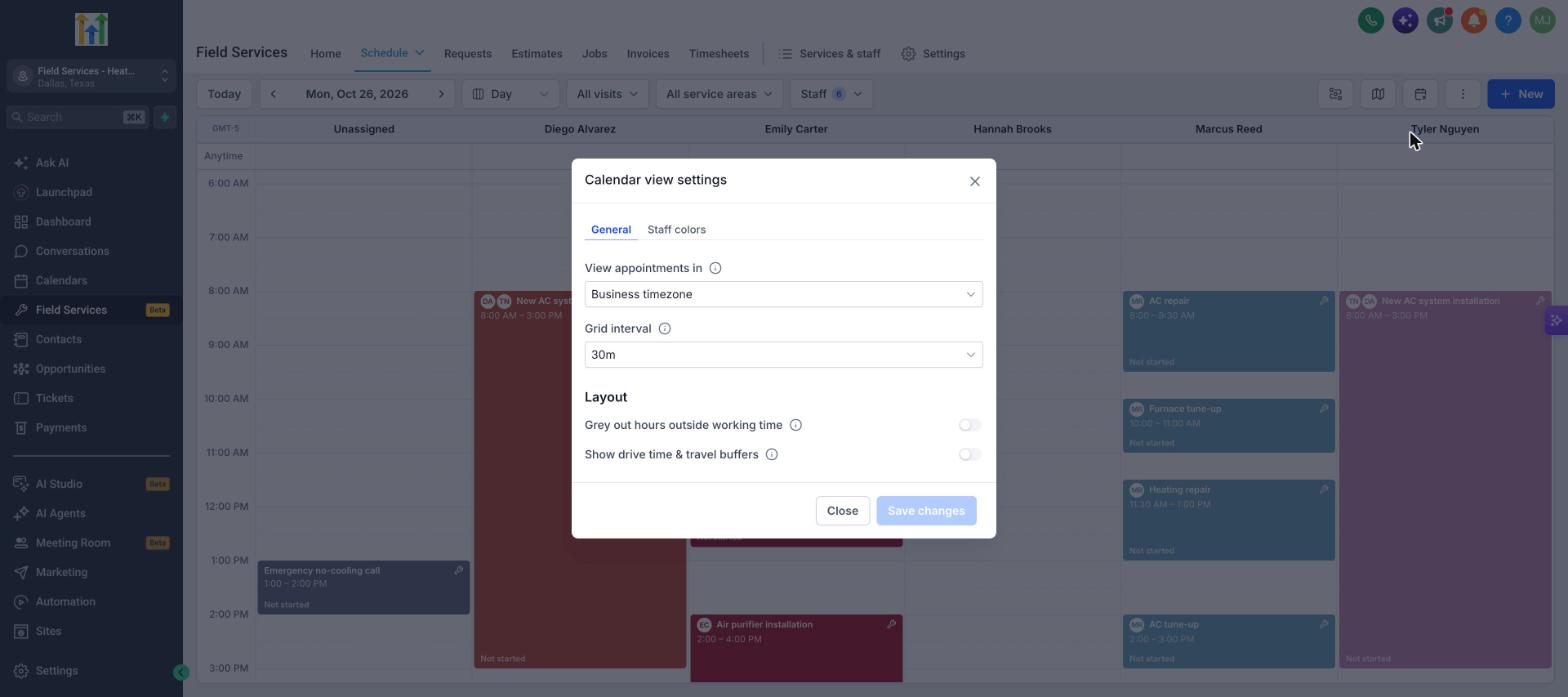
Task: Open the blue help question icon
Action: [1508, 20]
